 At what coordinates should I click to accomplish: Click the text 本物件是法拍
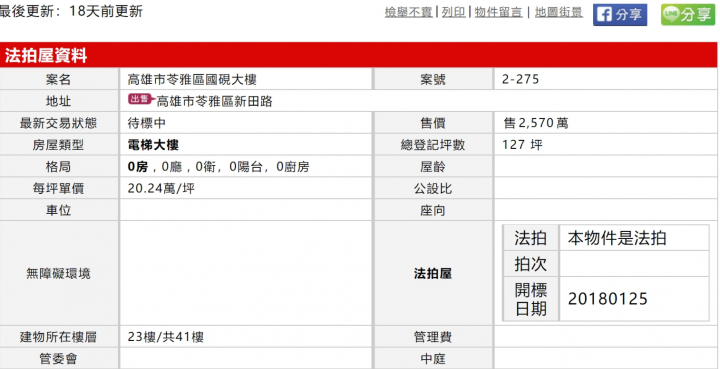[x=617, y=238]
